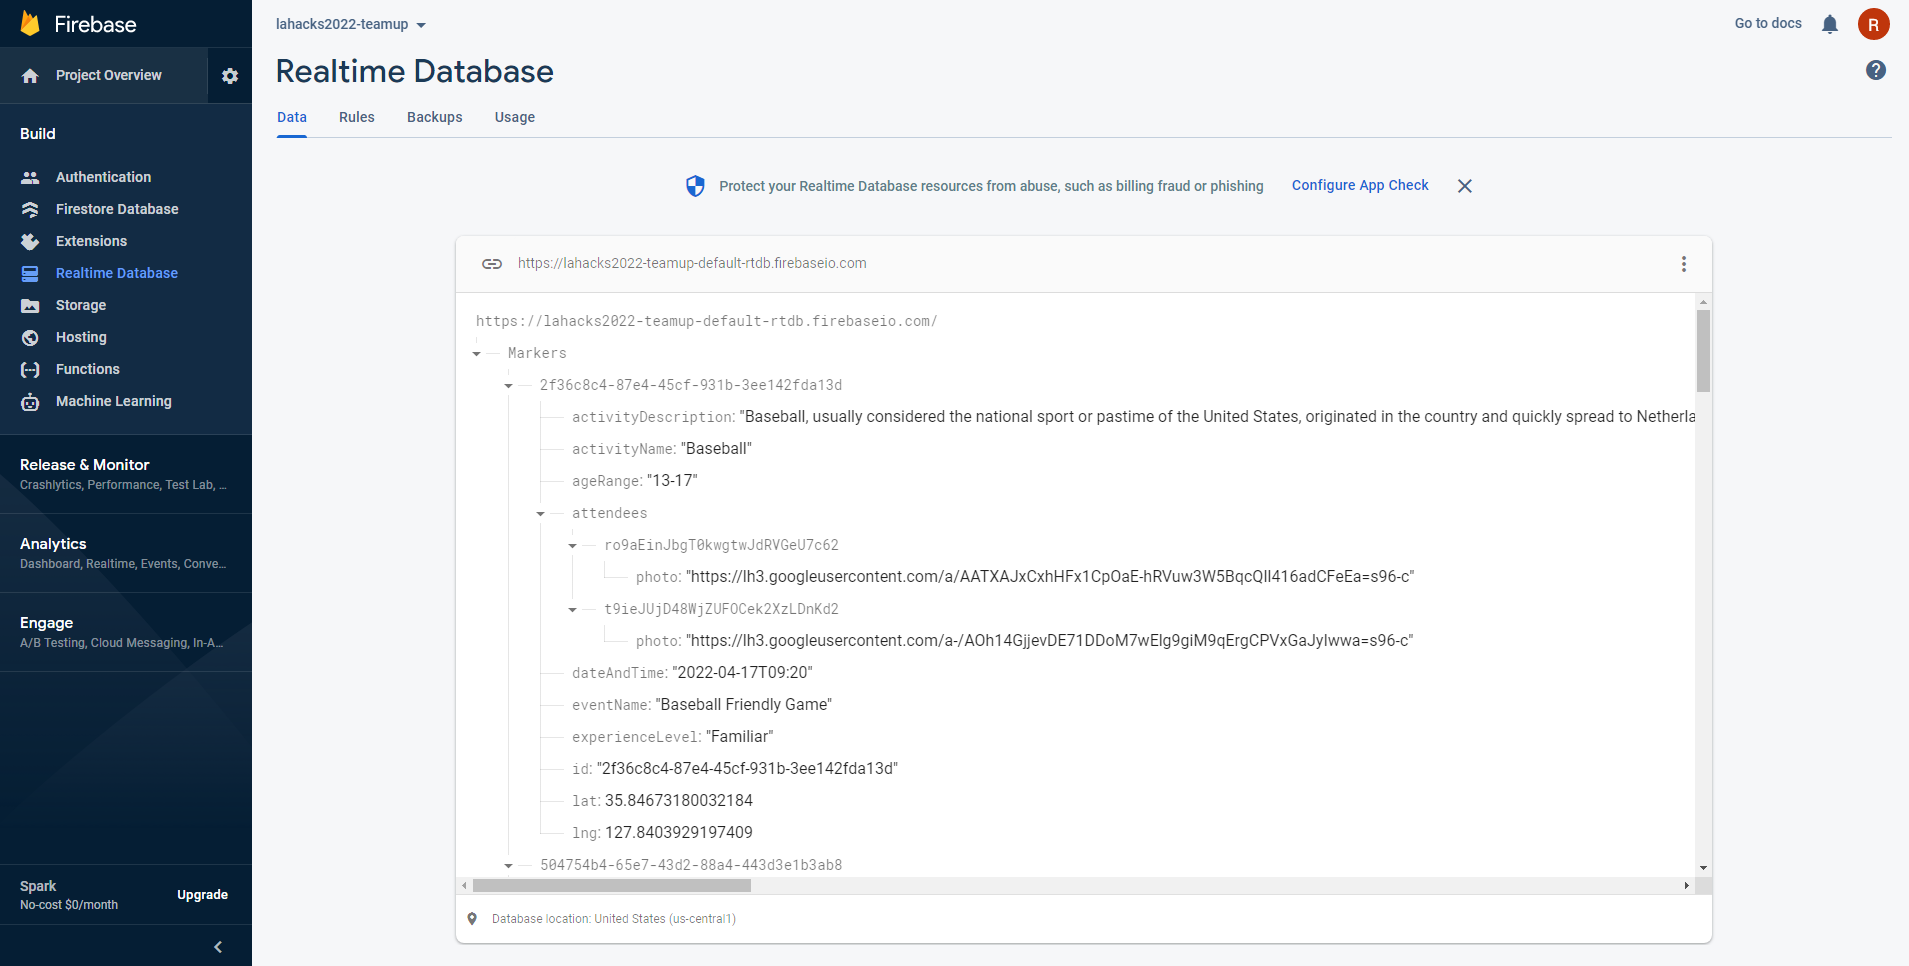The height and width of the screenshot is (966, 1909).
Task: Collapse the Markers tree node
Action: [477, 354]
